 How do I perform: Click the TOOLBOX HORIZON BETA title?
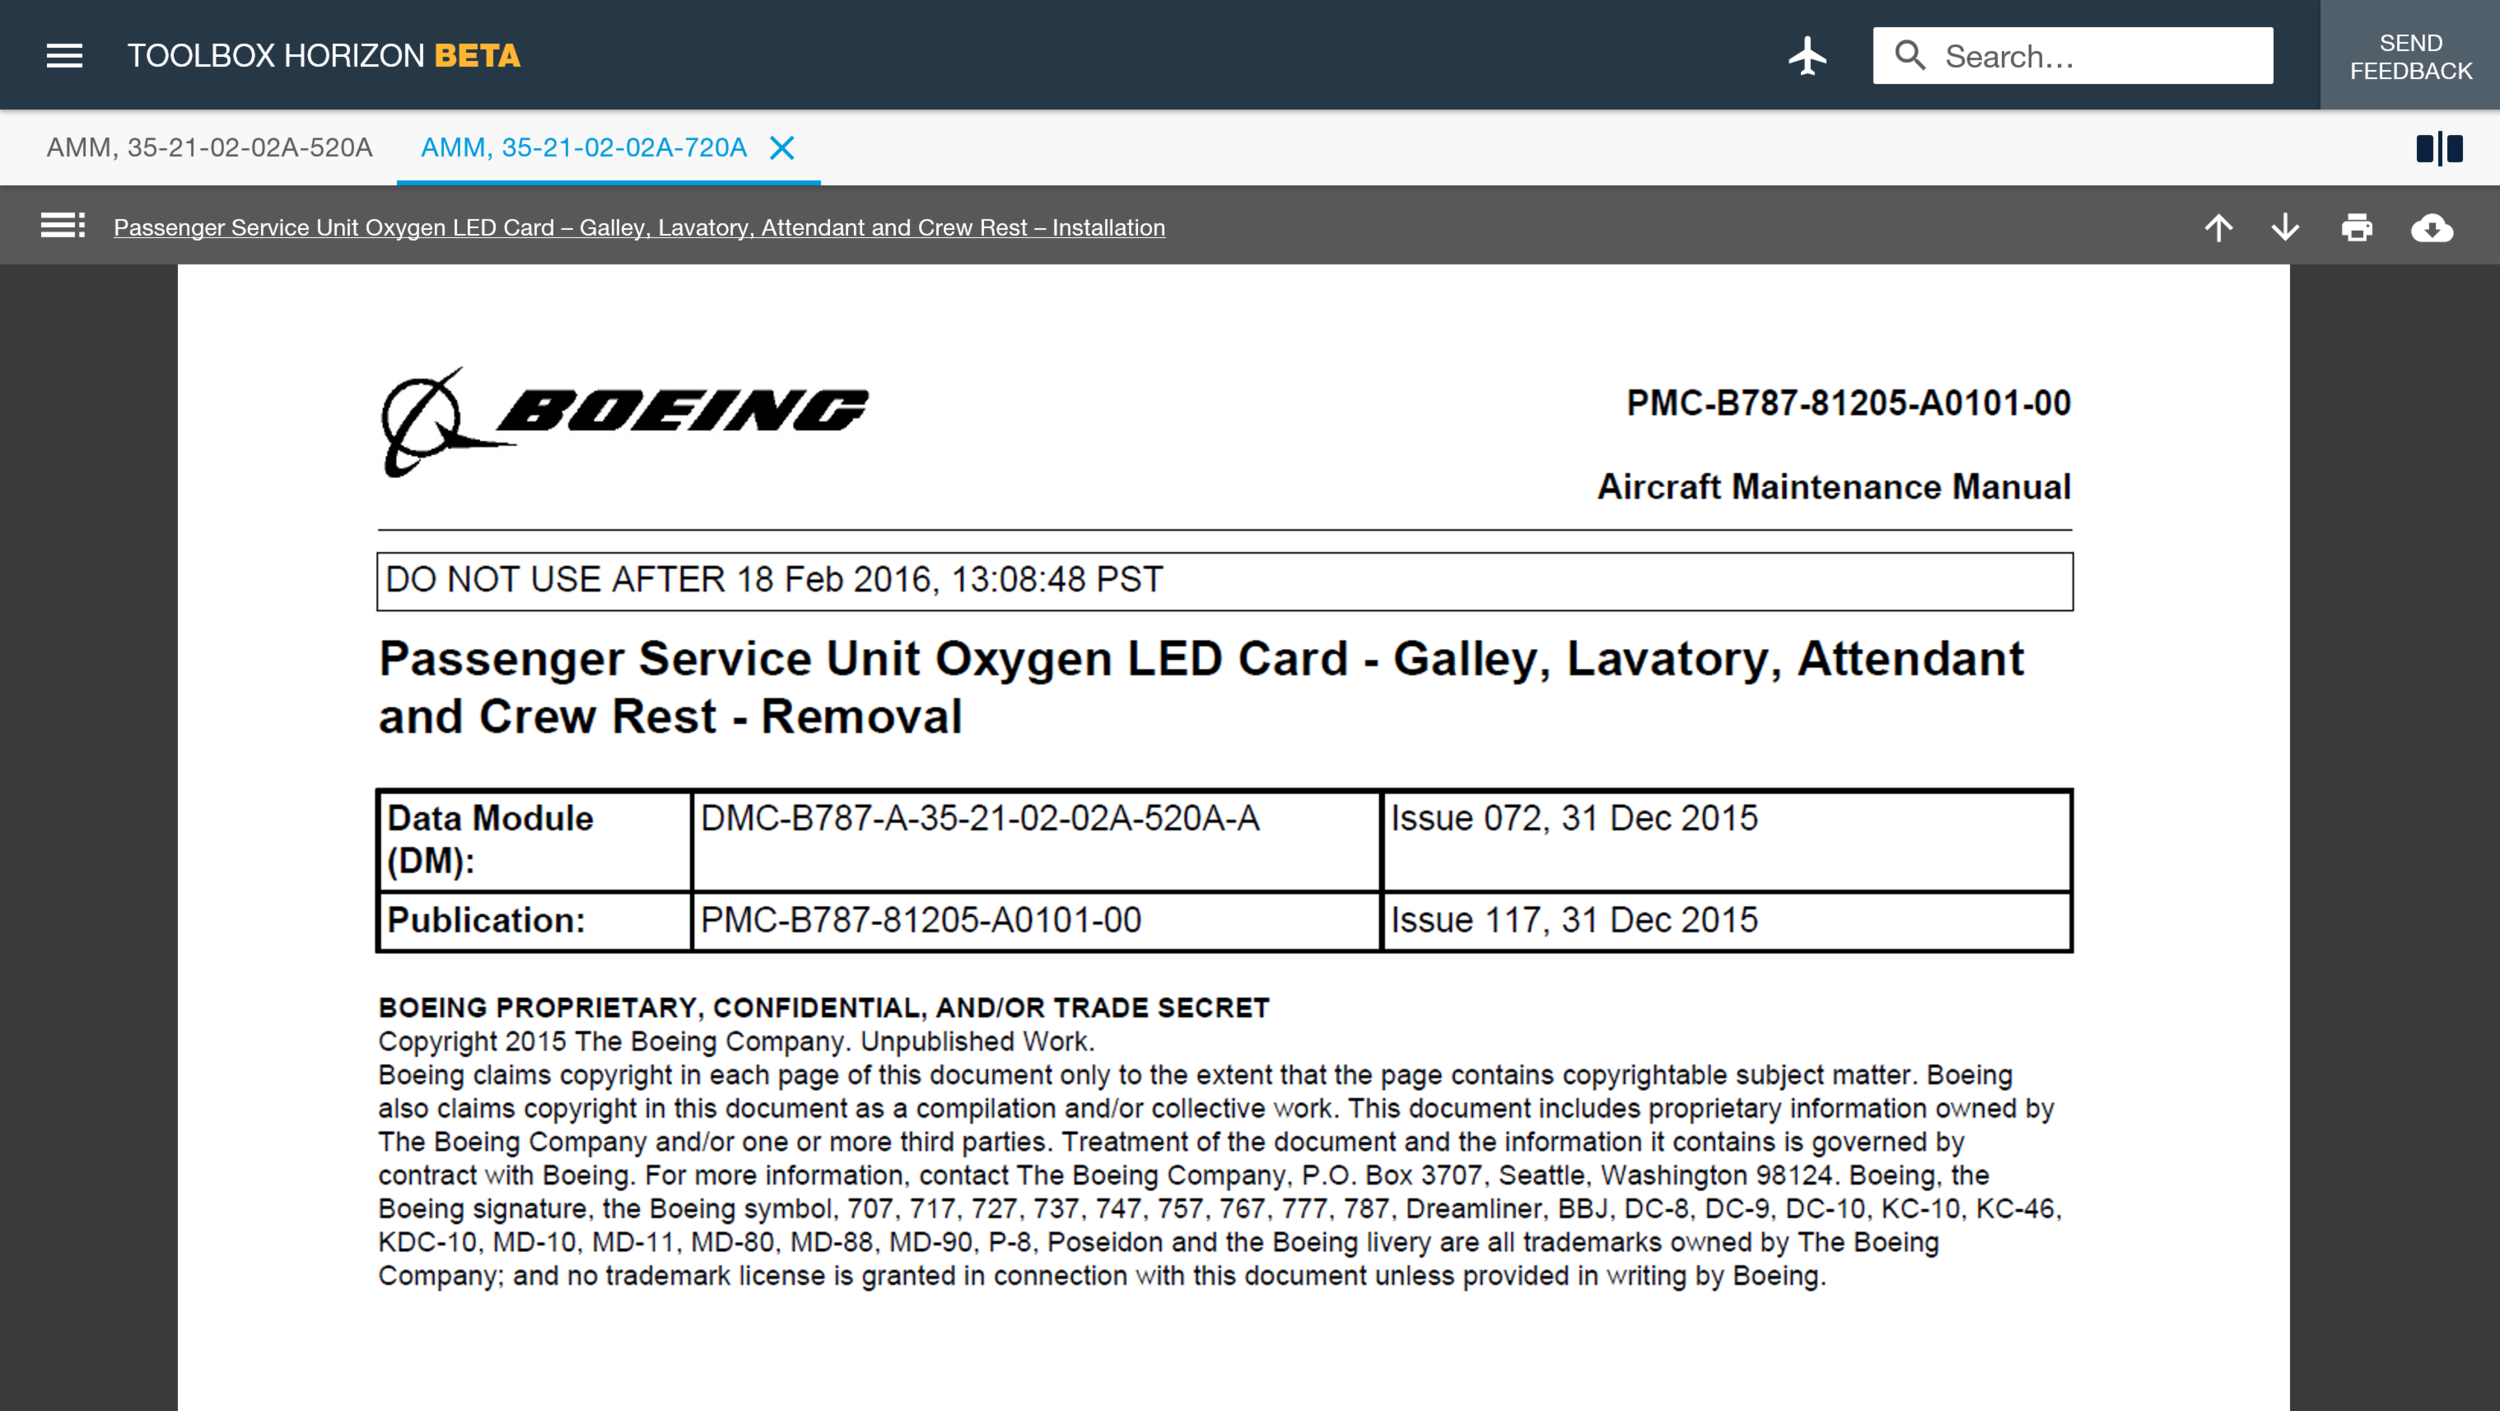(x=323, y=56)
